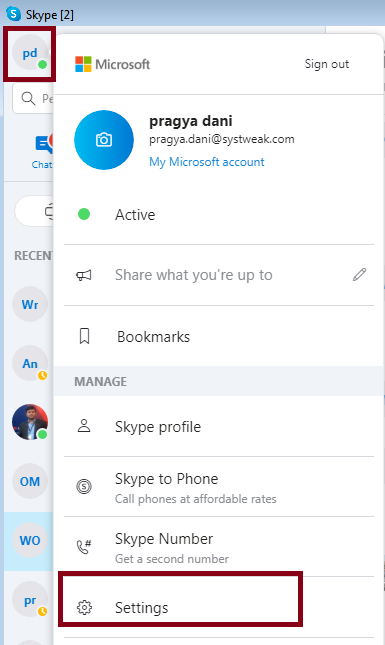385x645 pixels.
Task: Click Call phones at affordable rates text
Action: 195,499
